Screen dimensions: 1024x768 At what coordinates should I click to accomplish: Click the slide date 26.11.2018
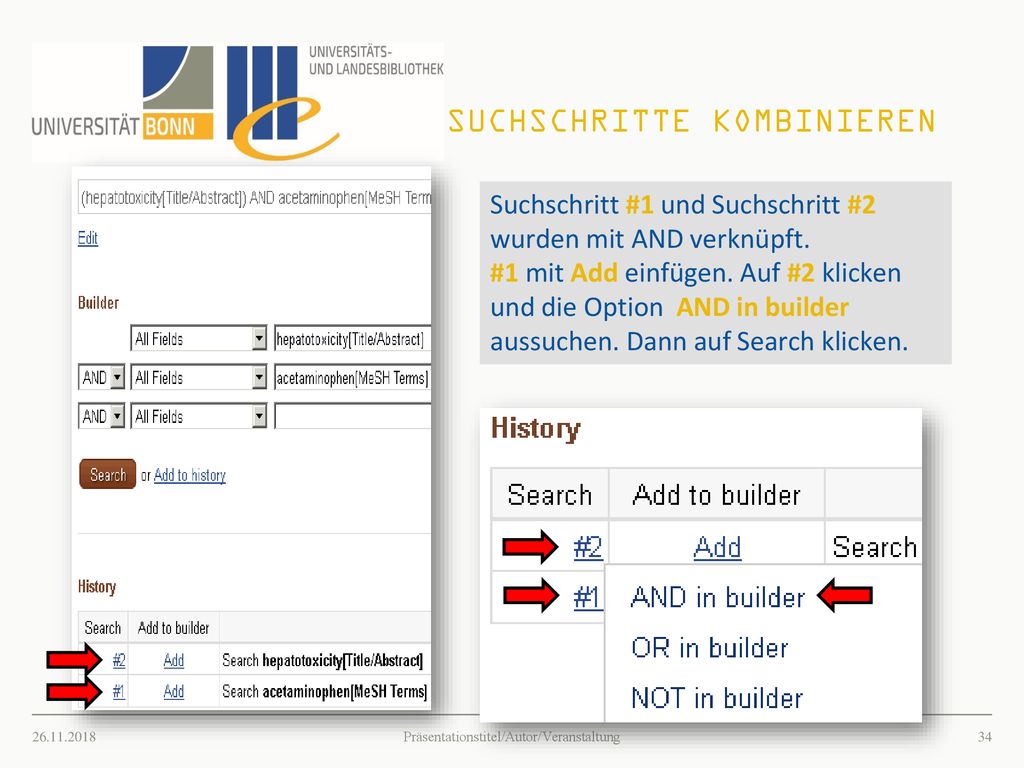pos(64,737)
